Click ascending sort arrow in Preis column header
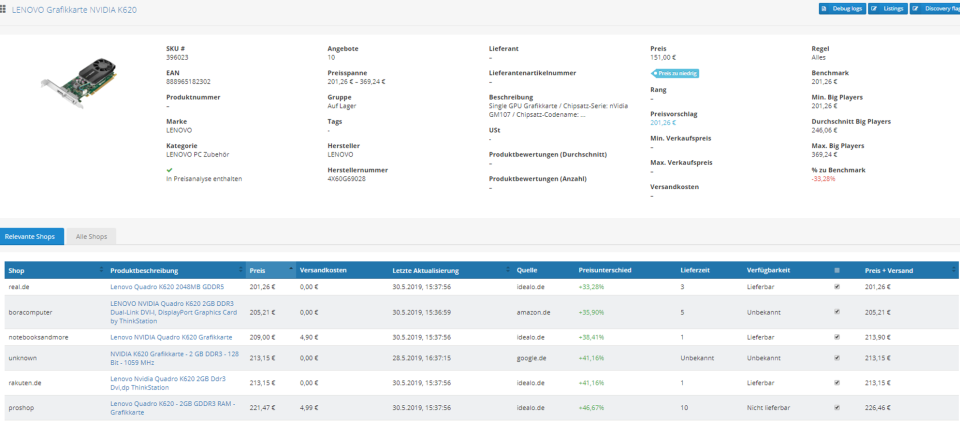 [x=291, y=269]
